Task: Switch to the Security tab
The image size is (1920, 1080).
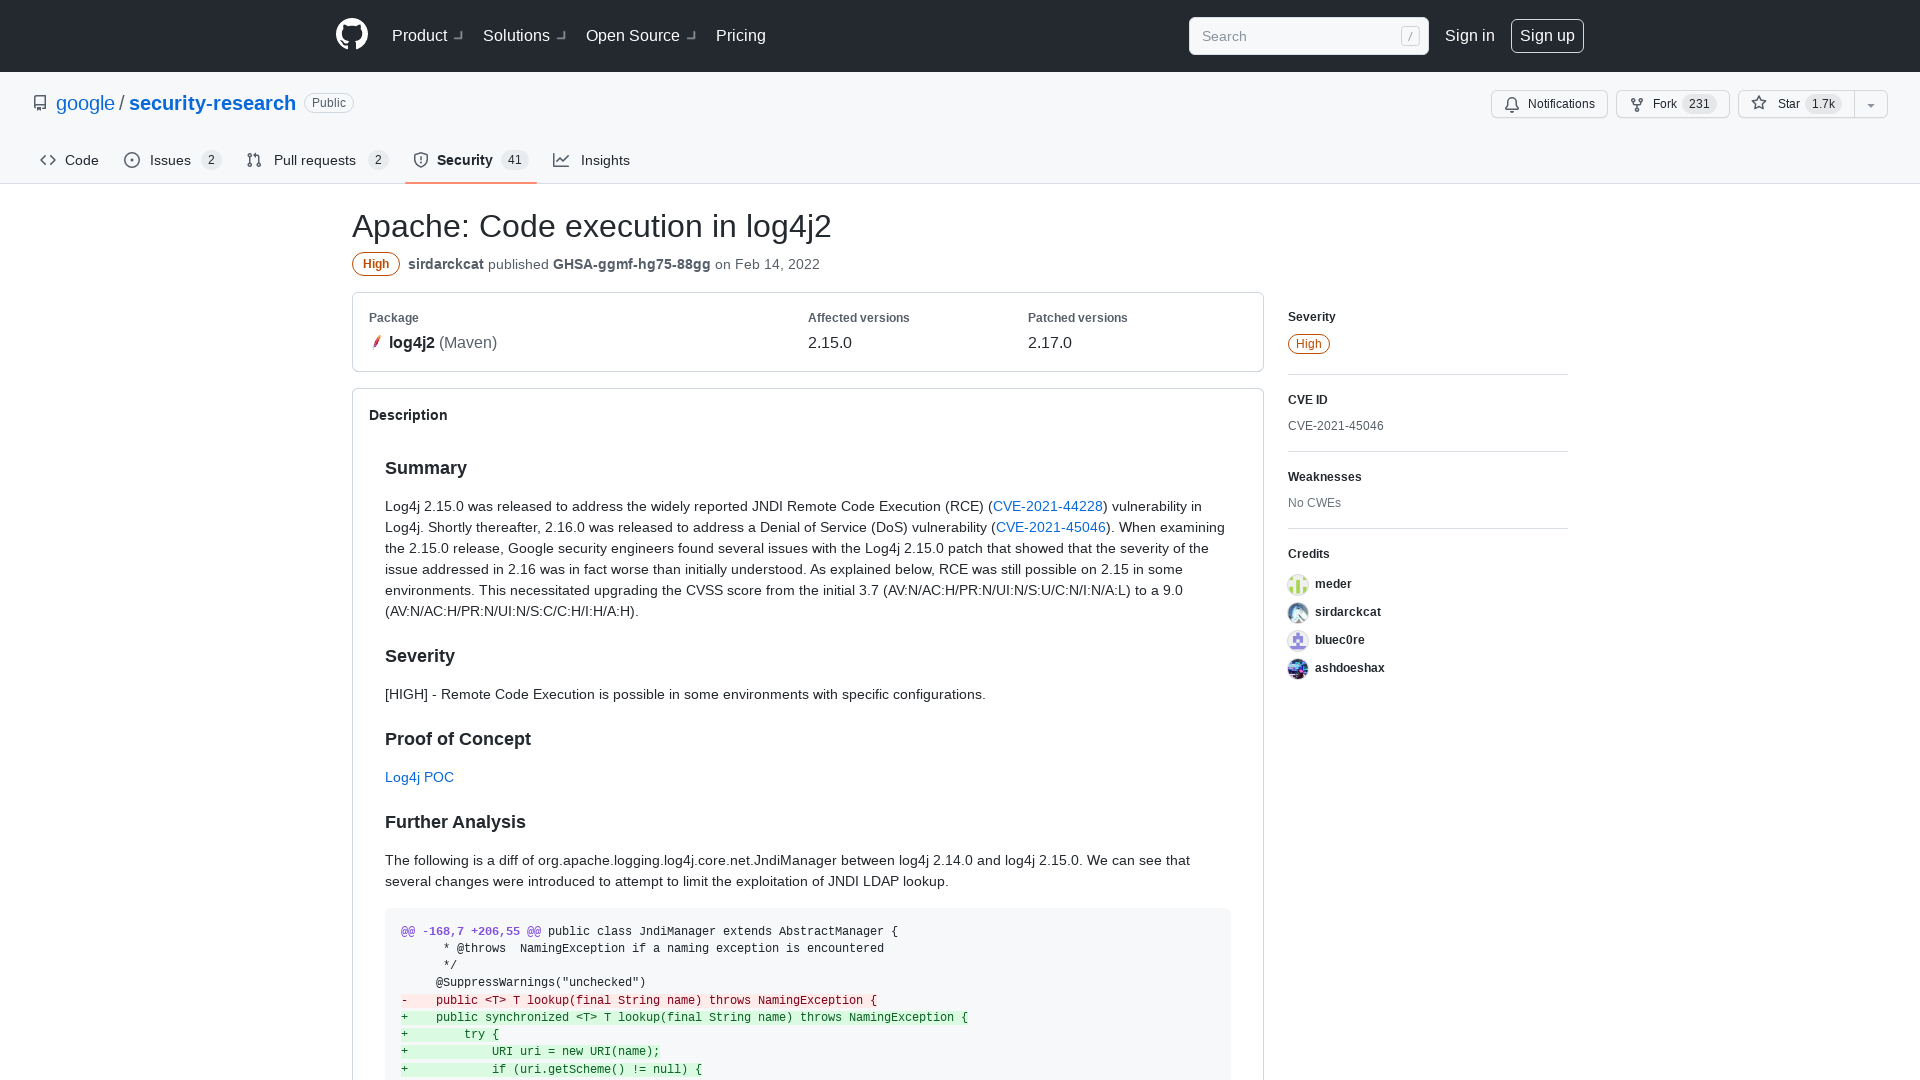Action: [470, 160]
